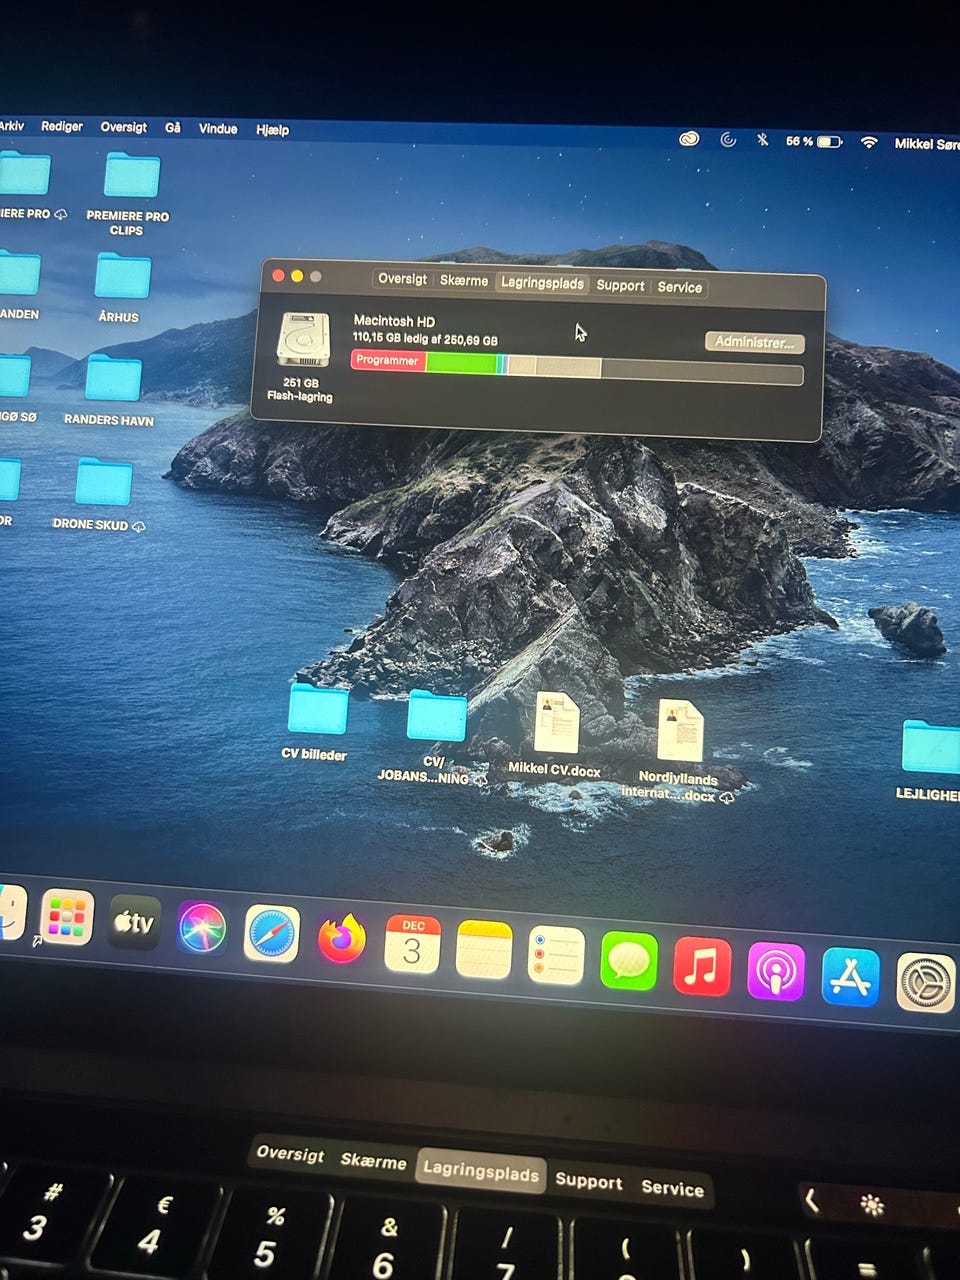
Task: Select the Lagringsplads tab in the window
Action: (542, 283)
